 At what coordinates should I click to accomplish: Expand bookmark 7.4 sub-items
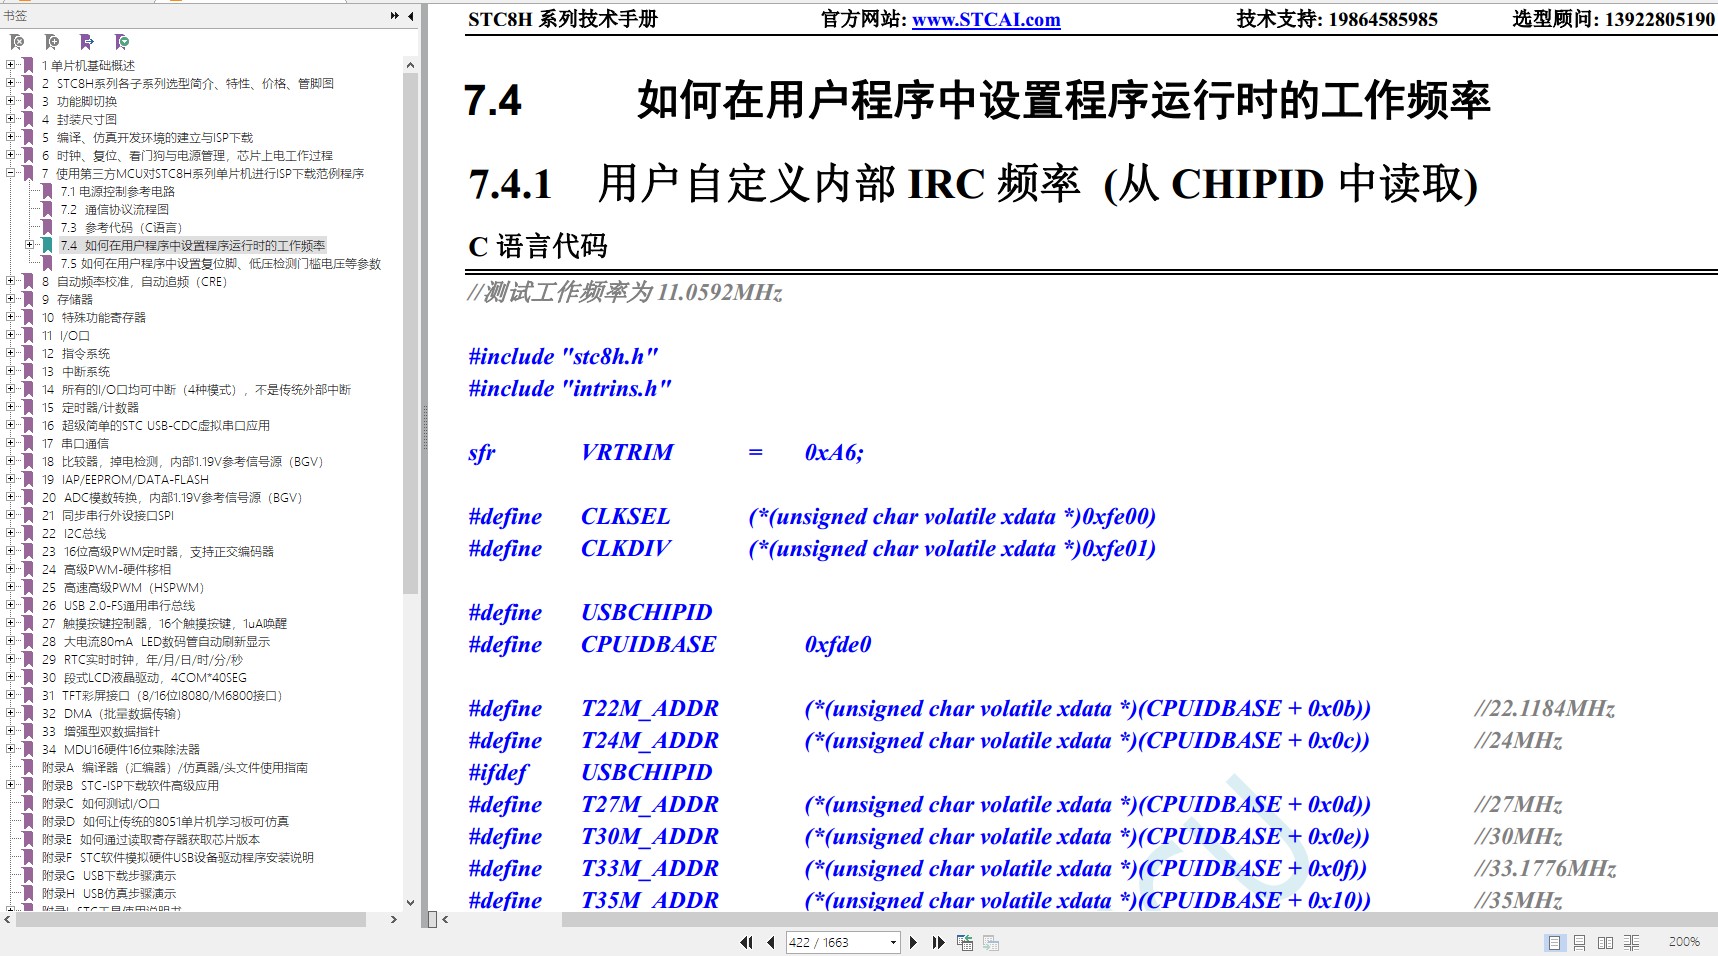(x=29, y=245)
